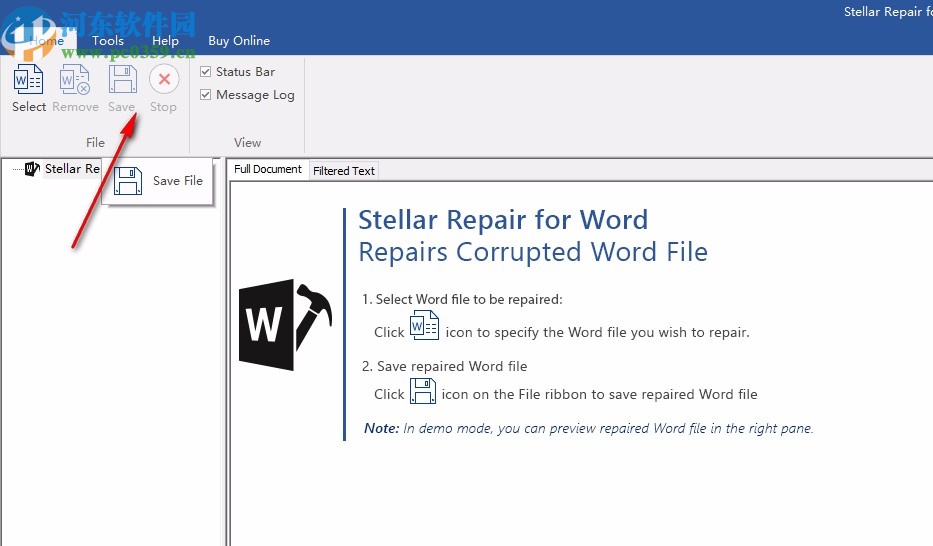Click the Save icon in ribbon

[x=123, y=79]
